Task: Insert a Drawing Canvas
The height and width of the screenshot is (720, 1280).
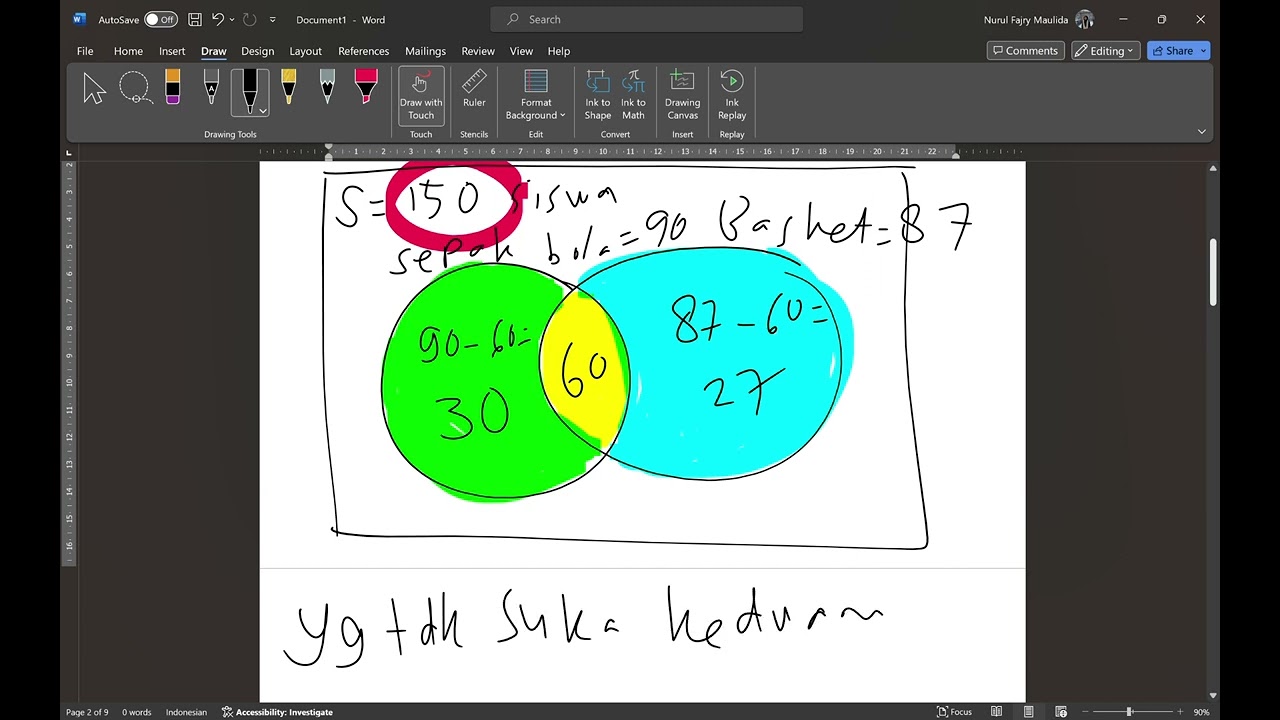Action: (682, 96)
